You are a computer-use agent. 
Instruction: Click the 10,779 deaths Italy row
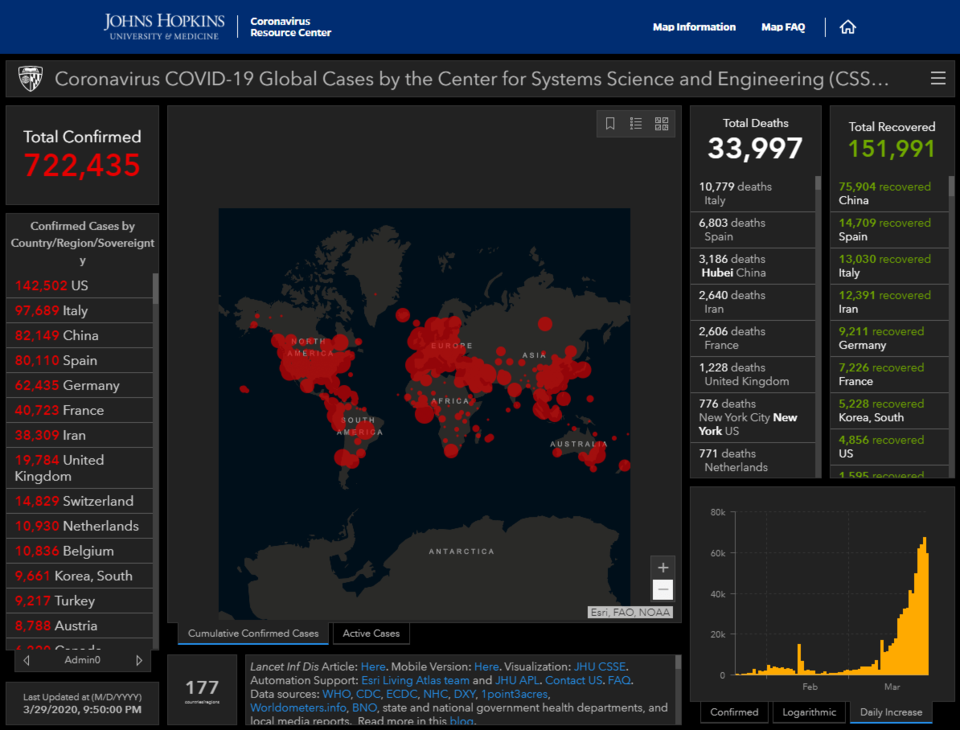click(x=753, y=194)
